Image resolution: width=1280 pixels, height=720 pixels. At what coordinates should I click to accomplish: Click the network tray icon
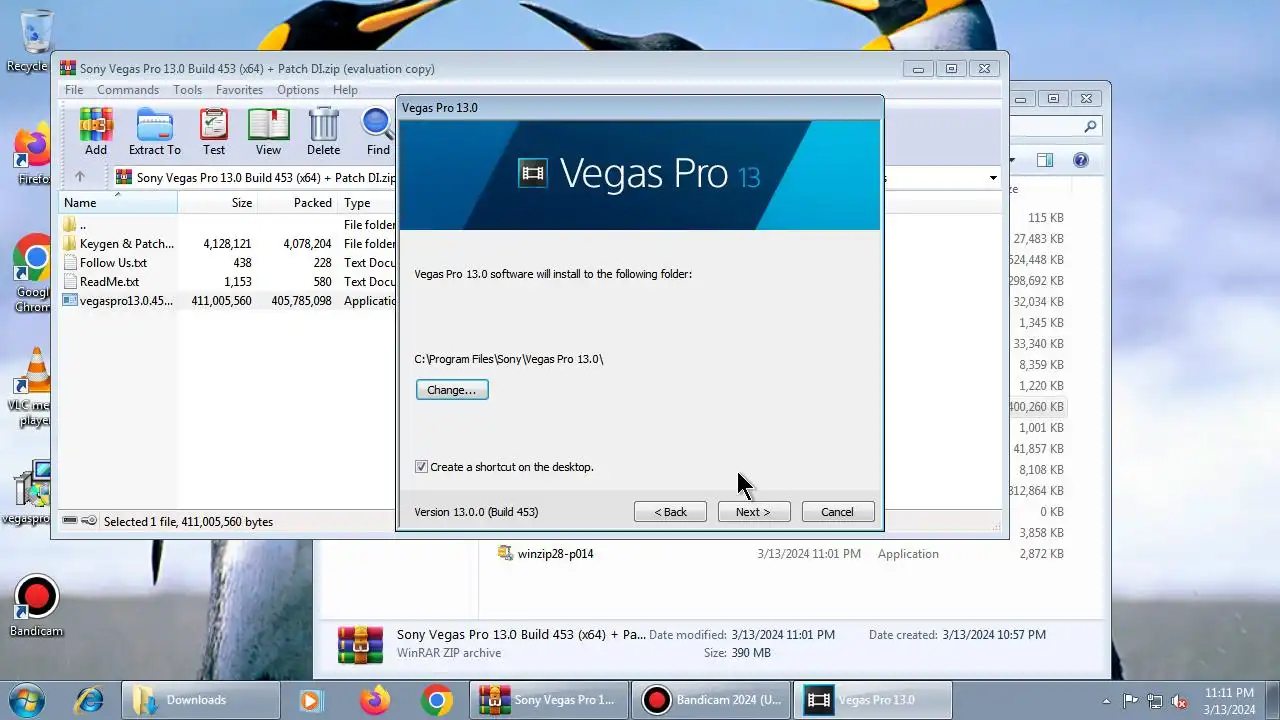(x=1155, y=701)
